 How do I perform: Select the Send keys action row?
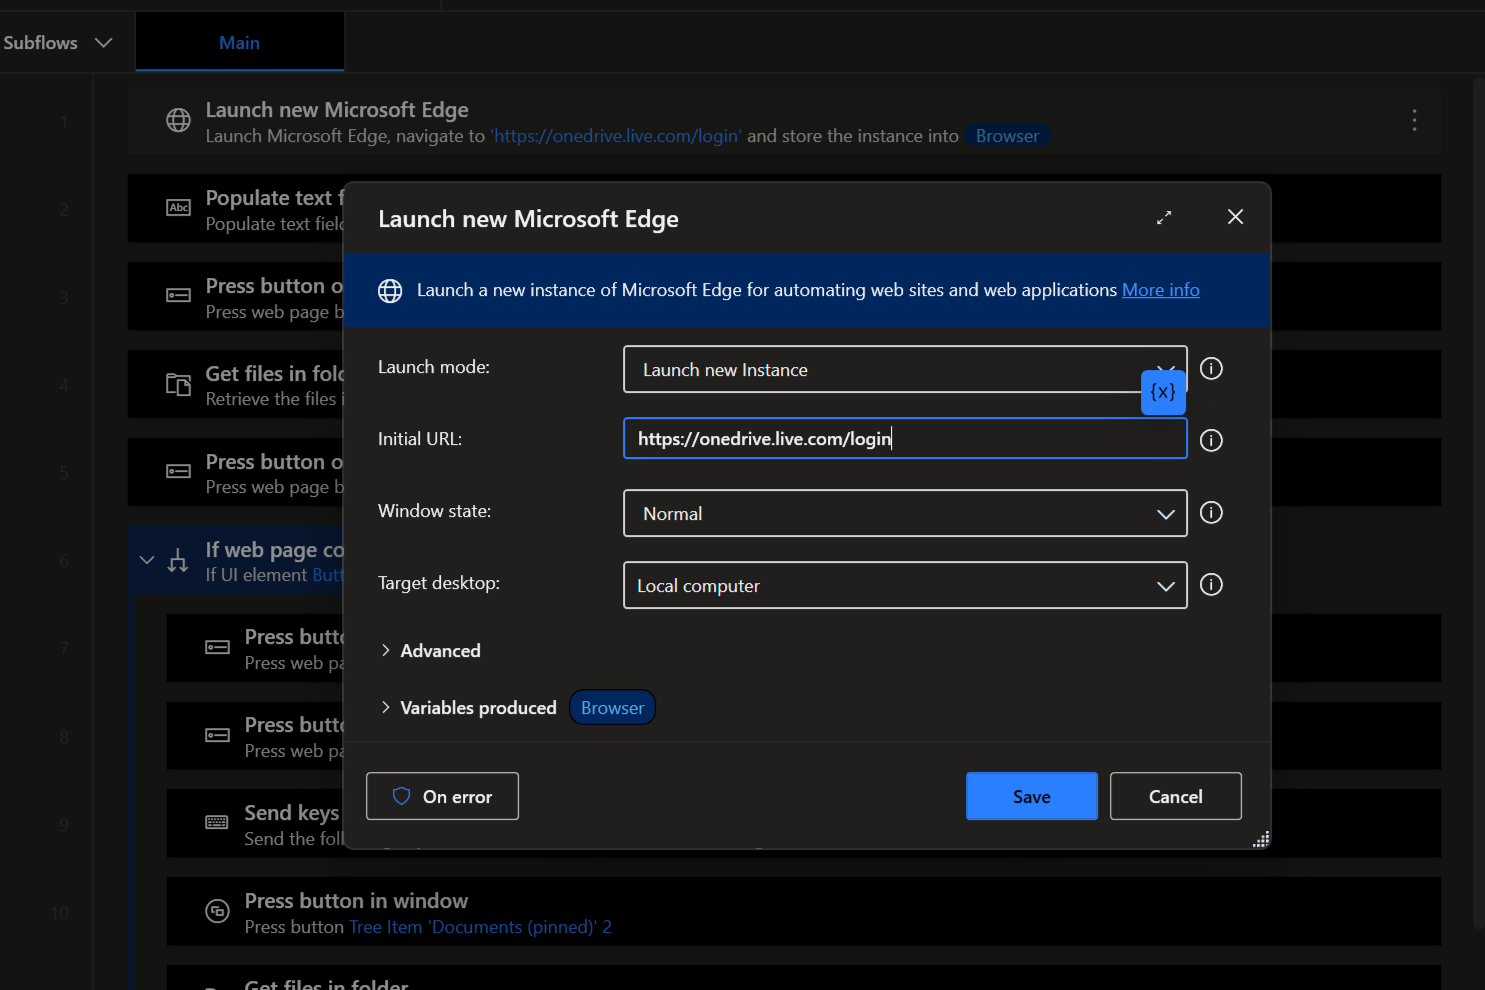pos(804,823)
